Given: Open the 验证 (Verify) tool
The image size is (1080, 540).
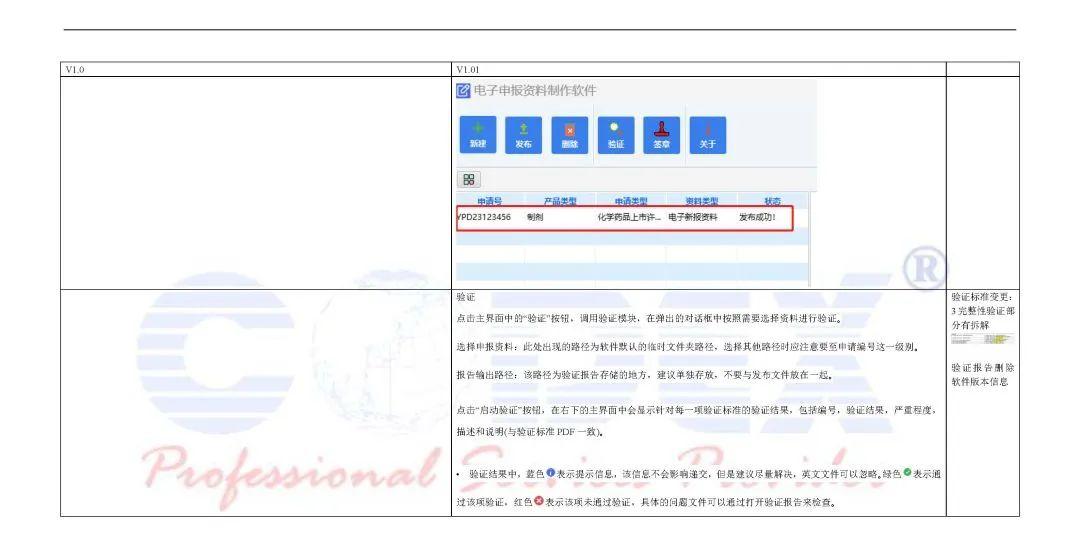Looking at the screenshot, I should (616, 135).
